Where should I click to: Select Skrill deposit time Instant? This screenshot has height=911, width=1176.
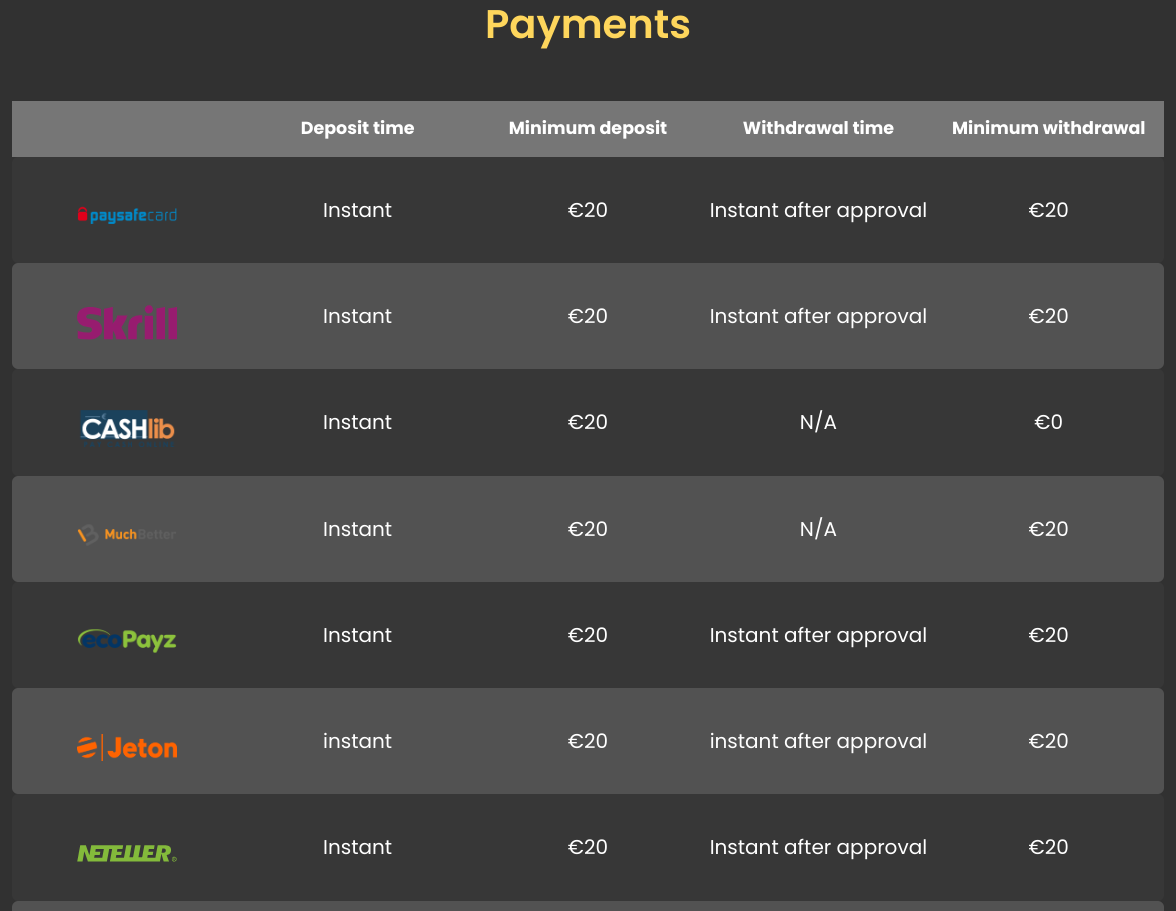tap(357, 316)
